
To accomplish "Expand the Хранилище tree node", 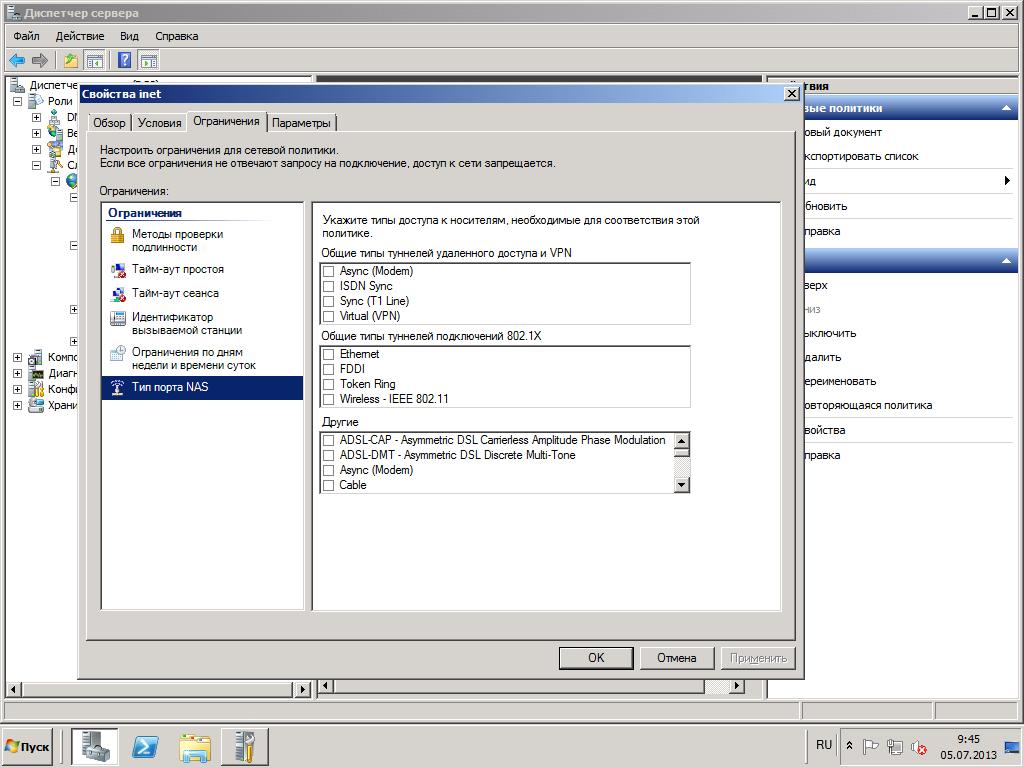I will click(x=18, y=405).
